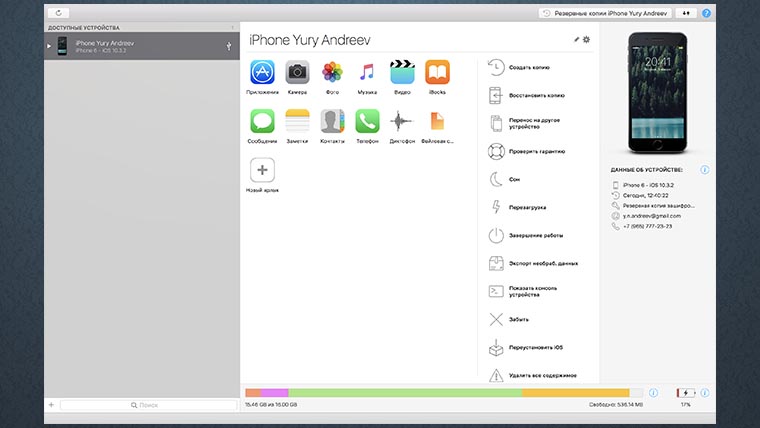Click the USB connection icon in sidebar

pos(229,46)
